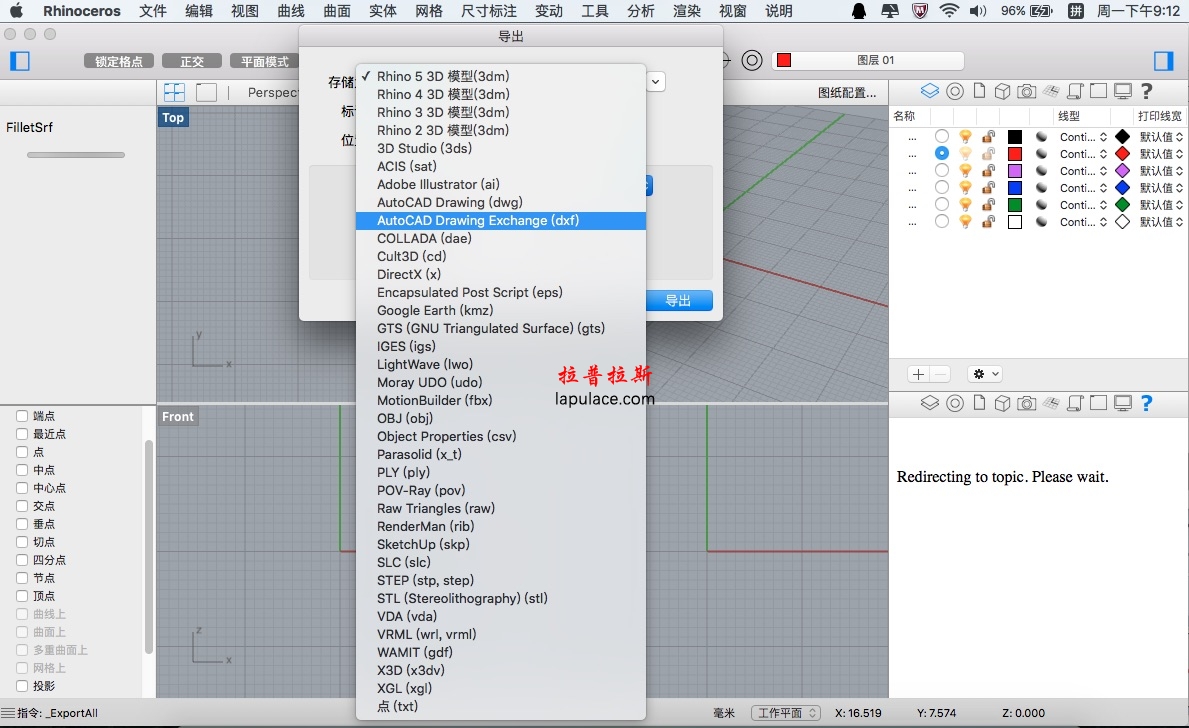Choose OBJ (obj) from the format list
Image resolution: width=1189 pixels, height=728 pixels.
pos(500,418)
